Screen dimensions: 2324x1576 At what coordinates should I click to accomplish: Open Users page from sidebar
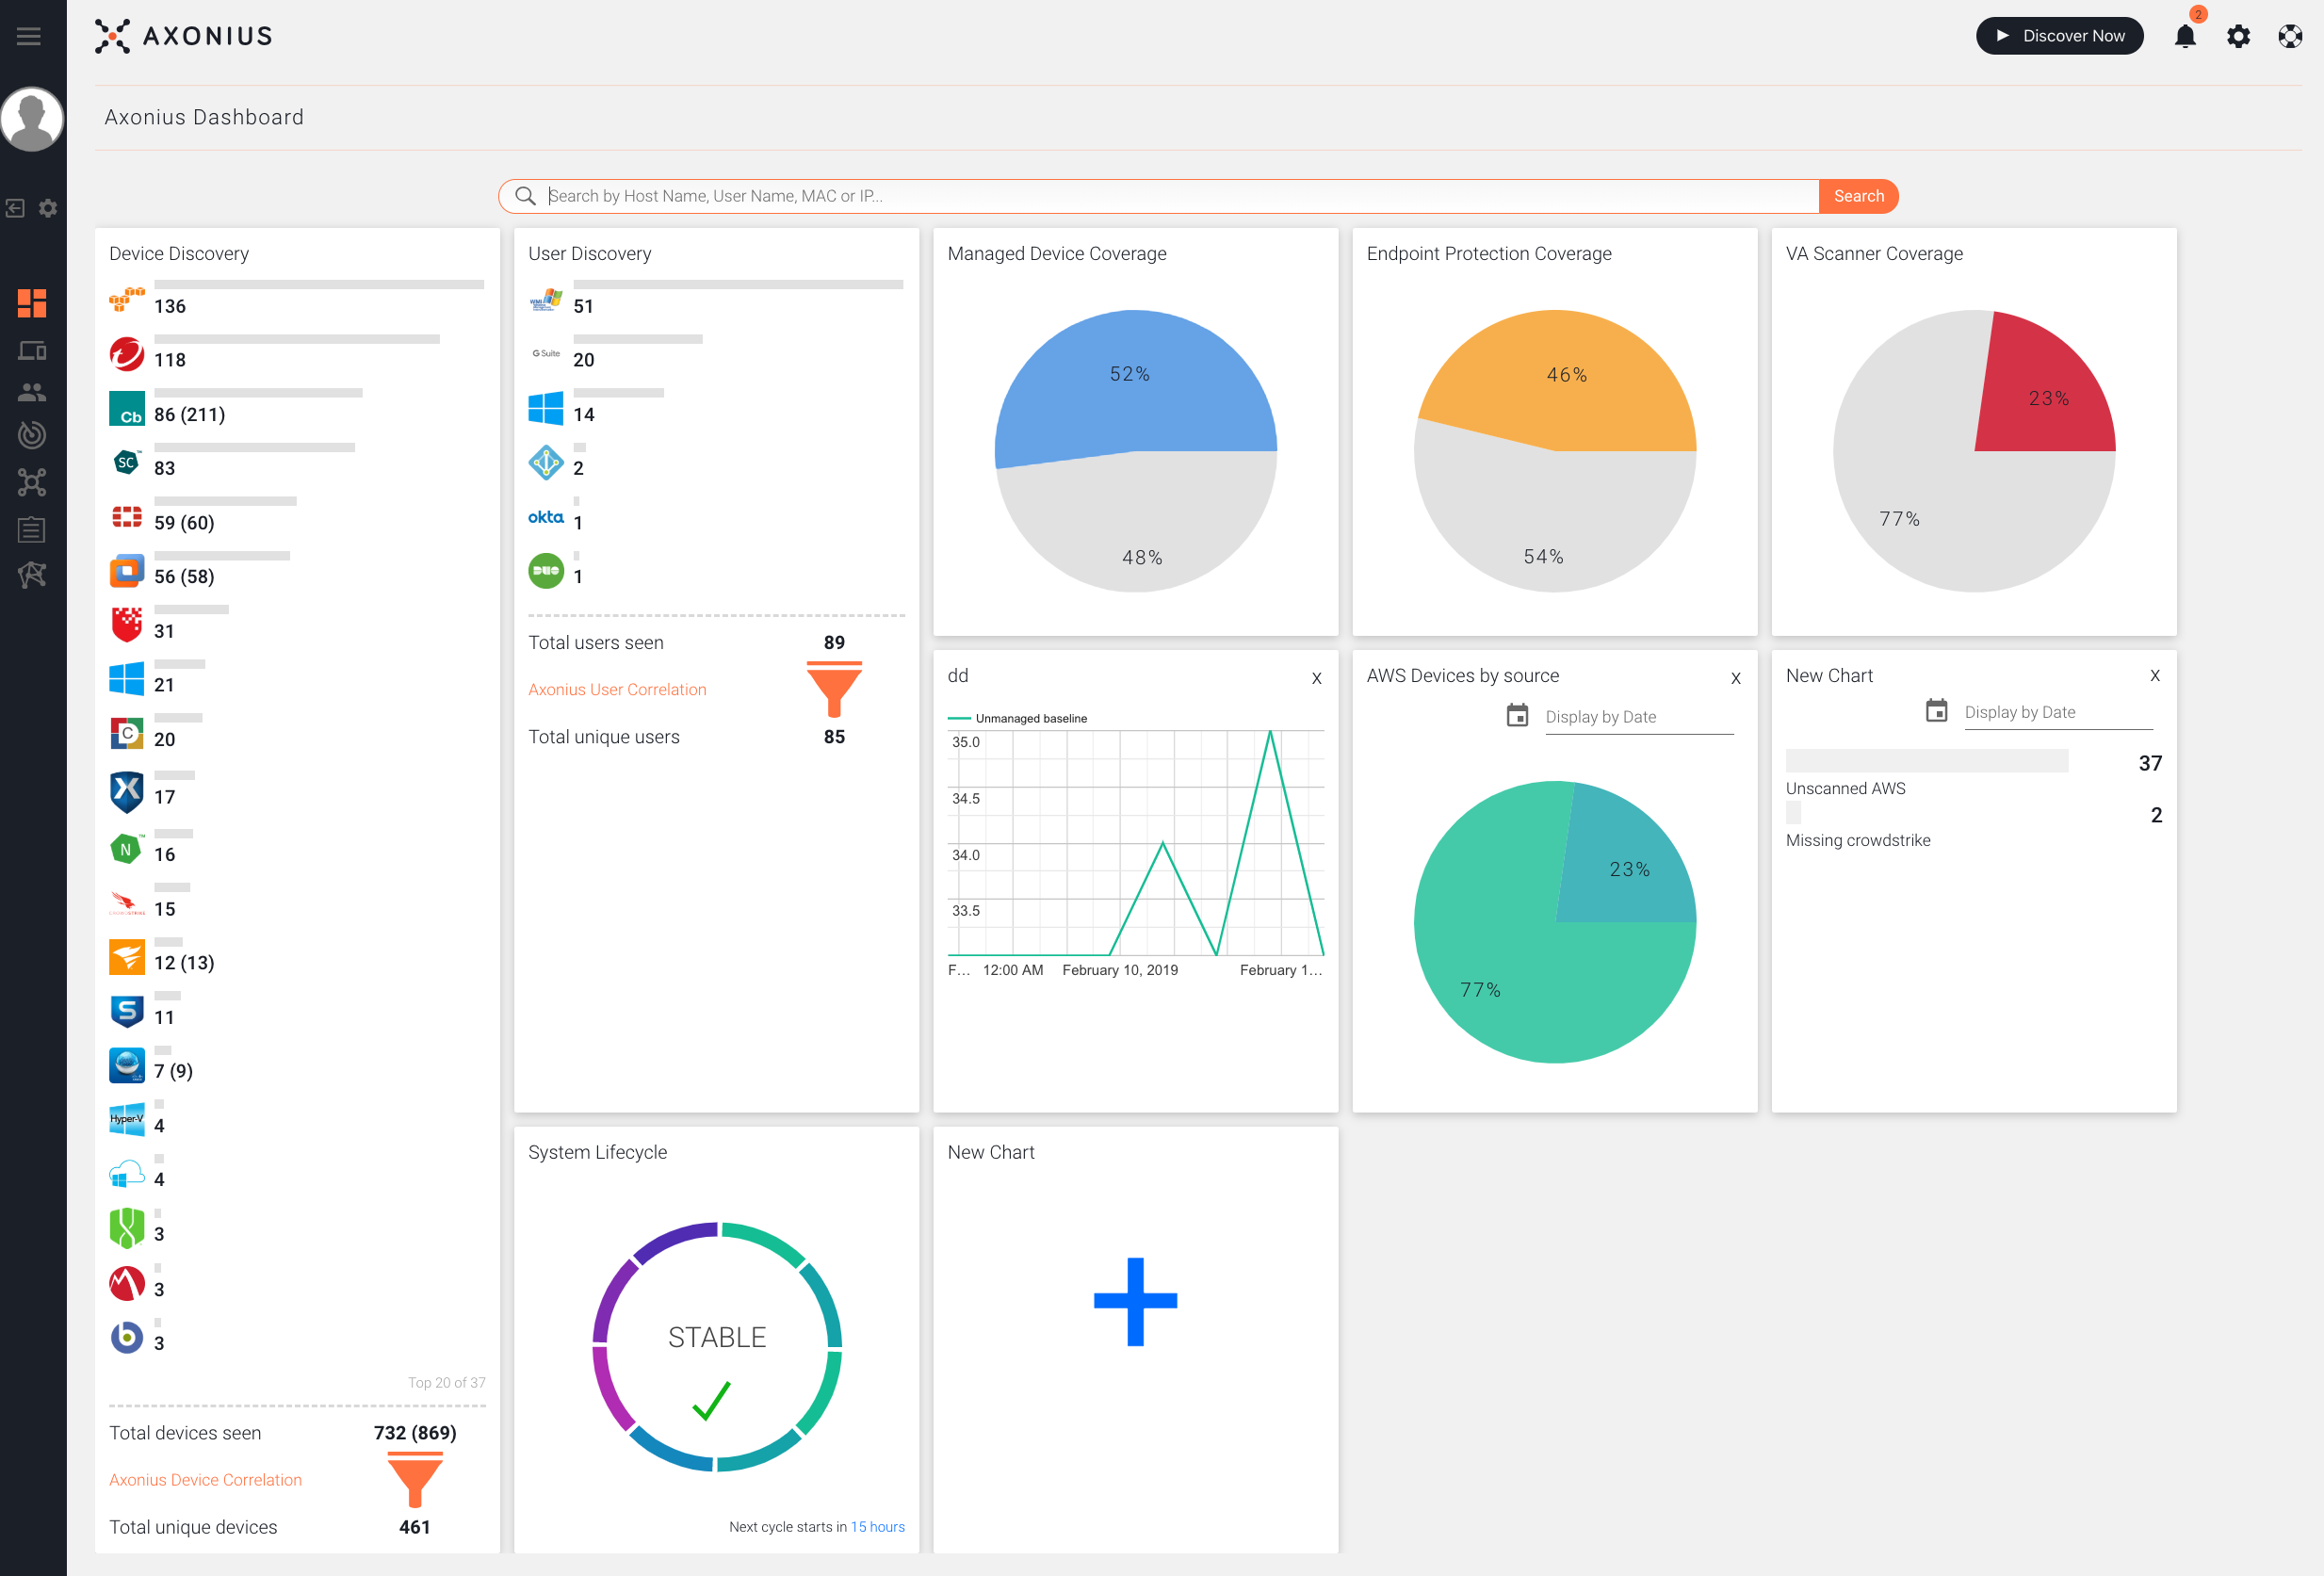[x=32, y=392]
